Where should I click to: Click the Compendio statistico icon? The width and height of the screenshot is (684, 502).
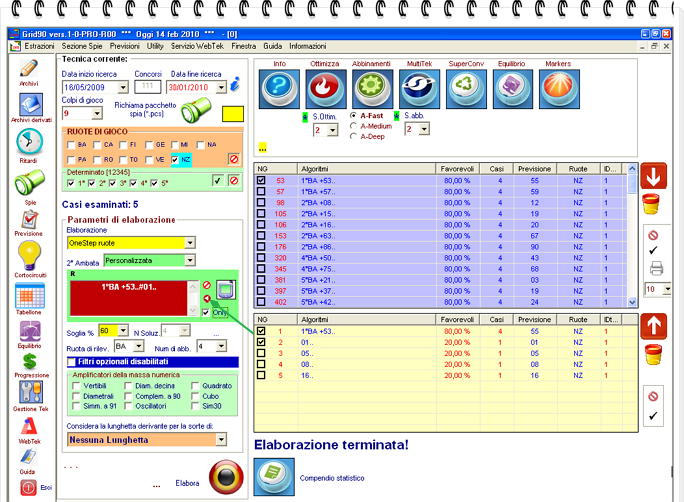[274, 477]
